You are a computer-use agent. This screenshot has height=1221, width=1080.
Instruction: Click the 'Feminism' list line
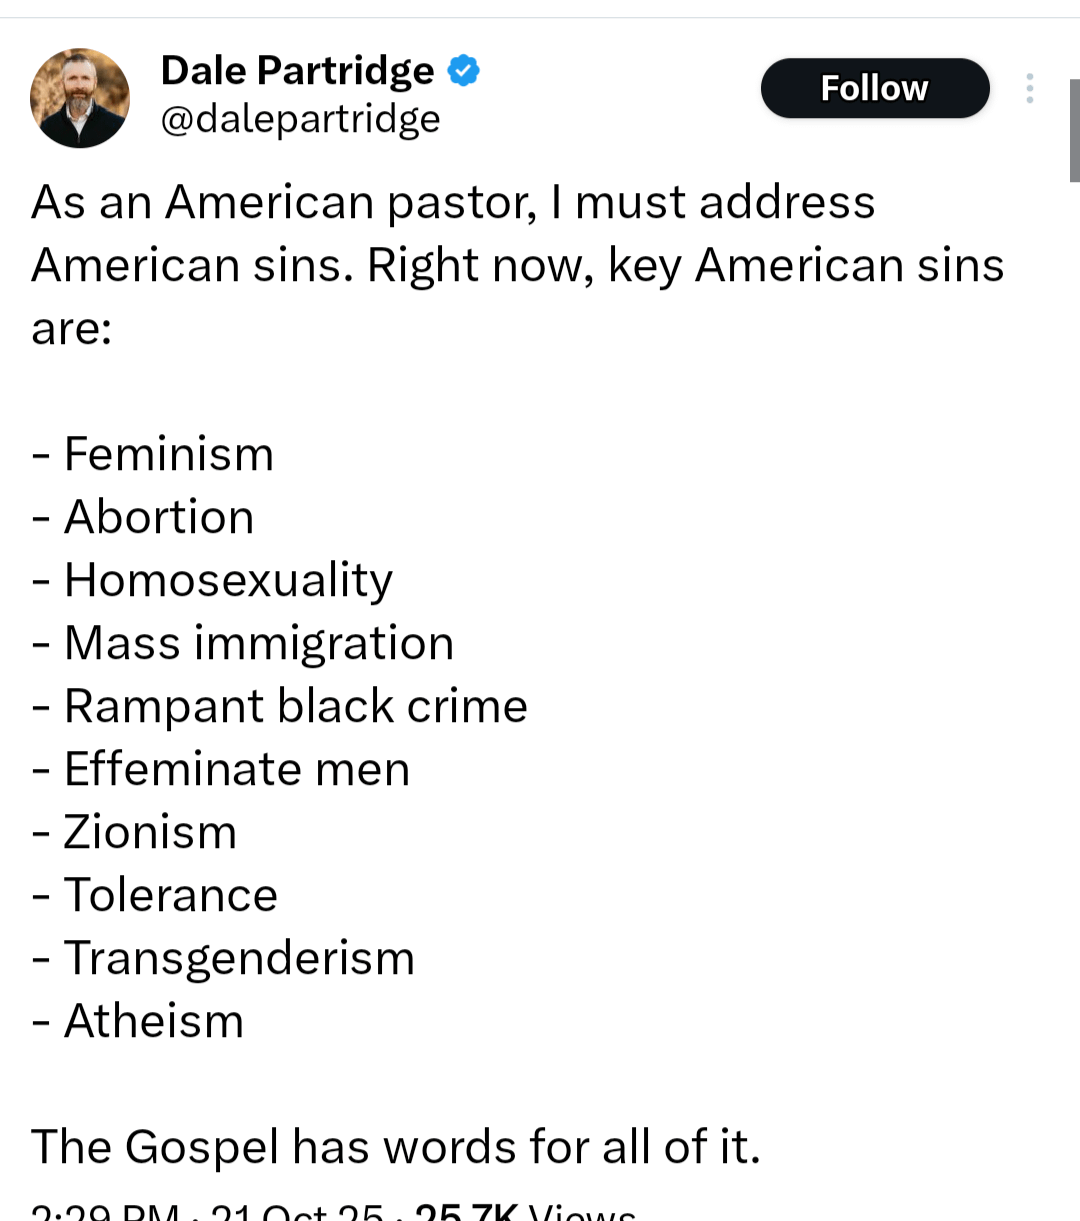point(168,454)
